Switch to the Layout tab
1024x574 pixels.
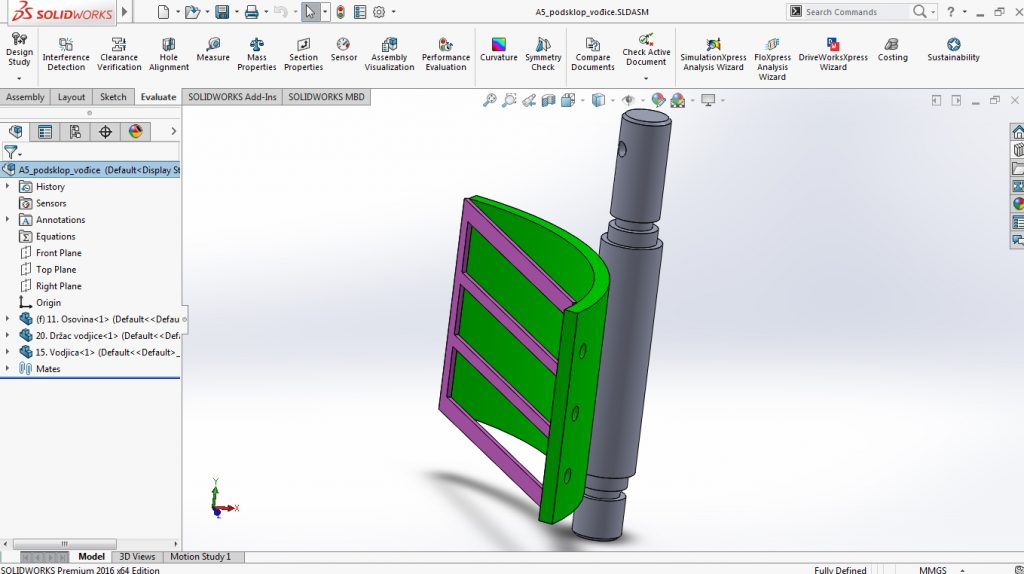point(71,97)
